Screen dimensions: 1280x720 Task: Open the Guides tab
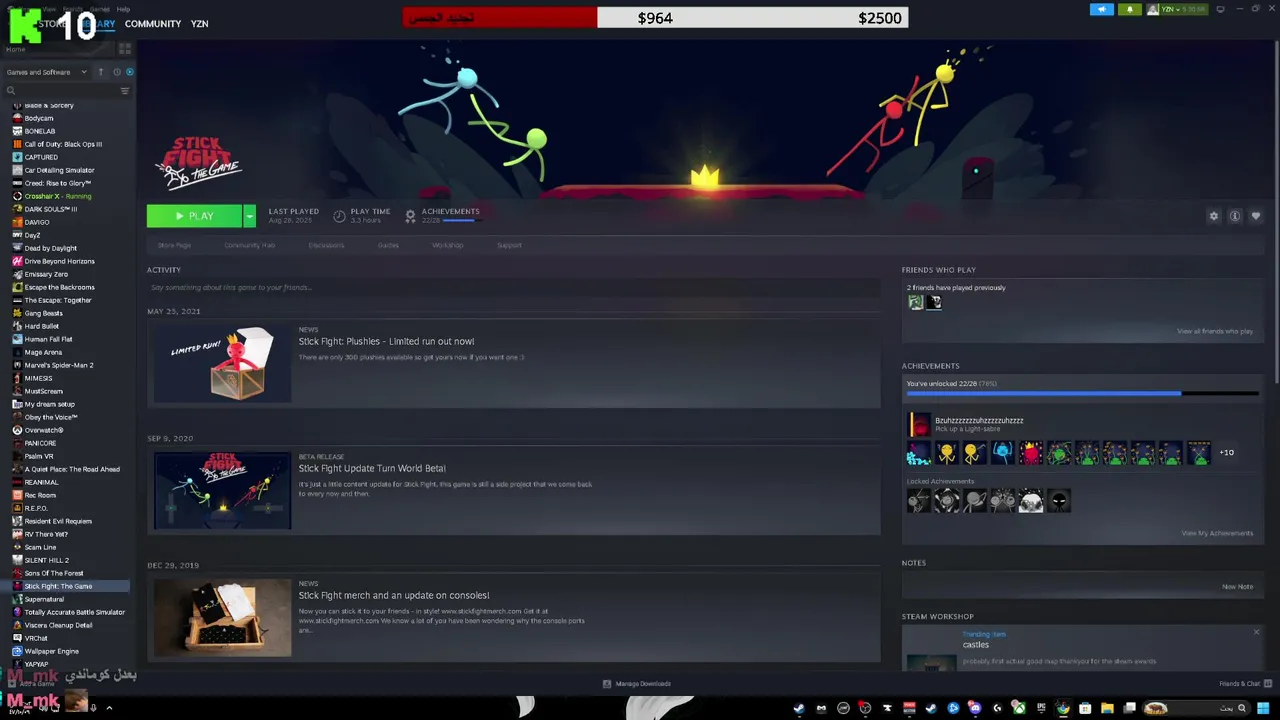tap(388, 245)
